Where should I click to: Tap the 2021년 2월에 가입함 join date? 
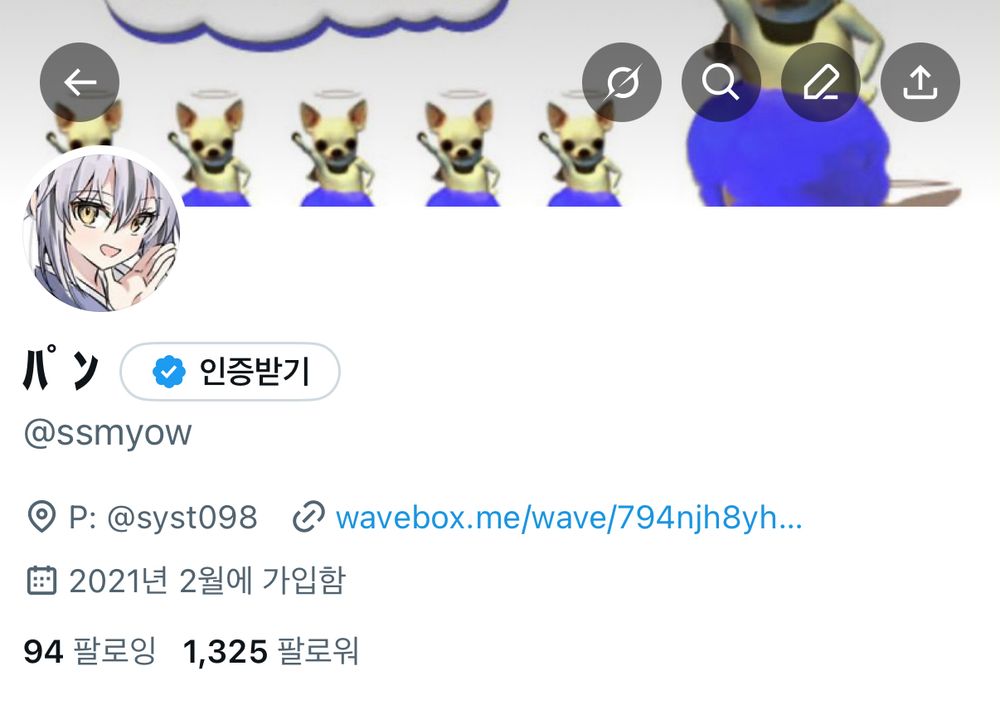tap(207, 580)
